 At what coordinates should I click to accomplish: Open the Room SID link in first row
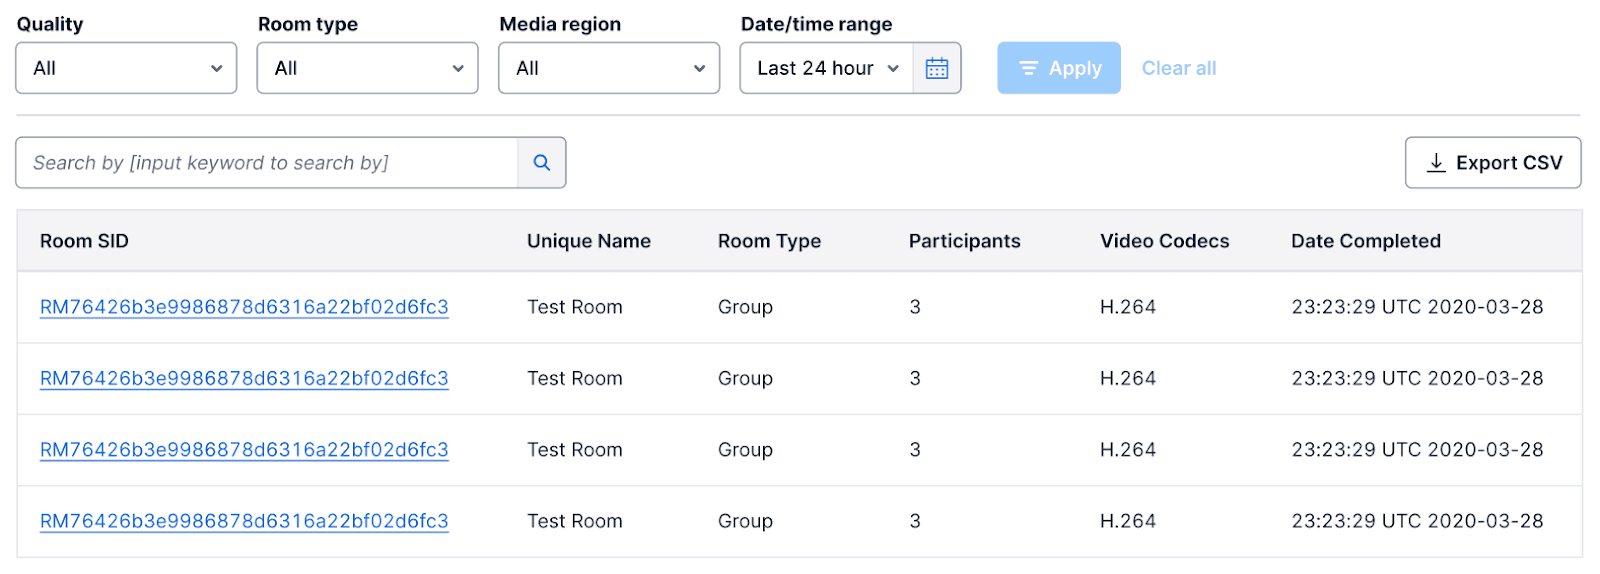244,307
